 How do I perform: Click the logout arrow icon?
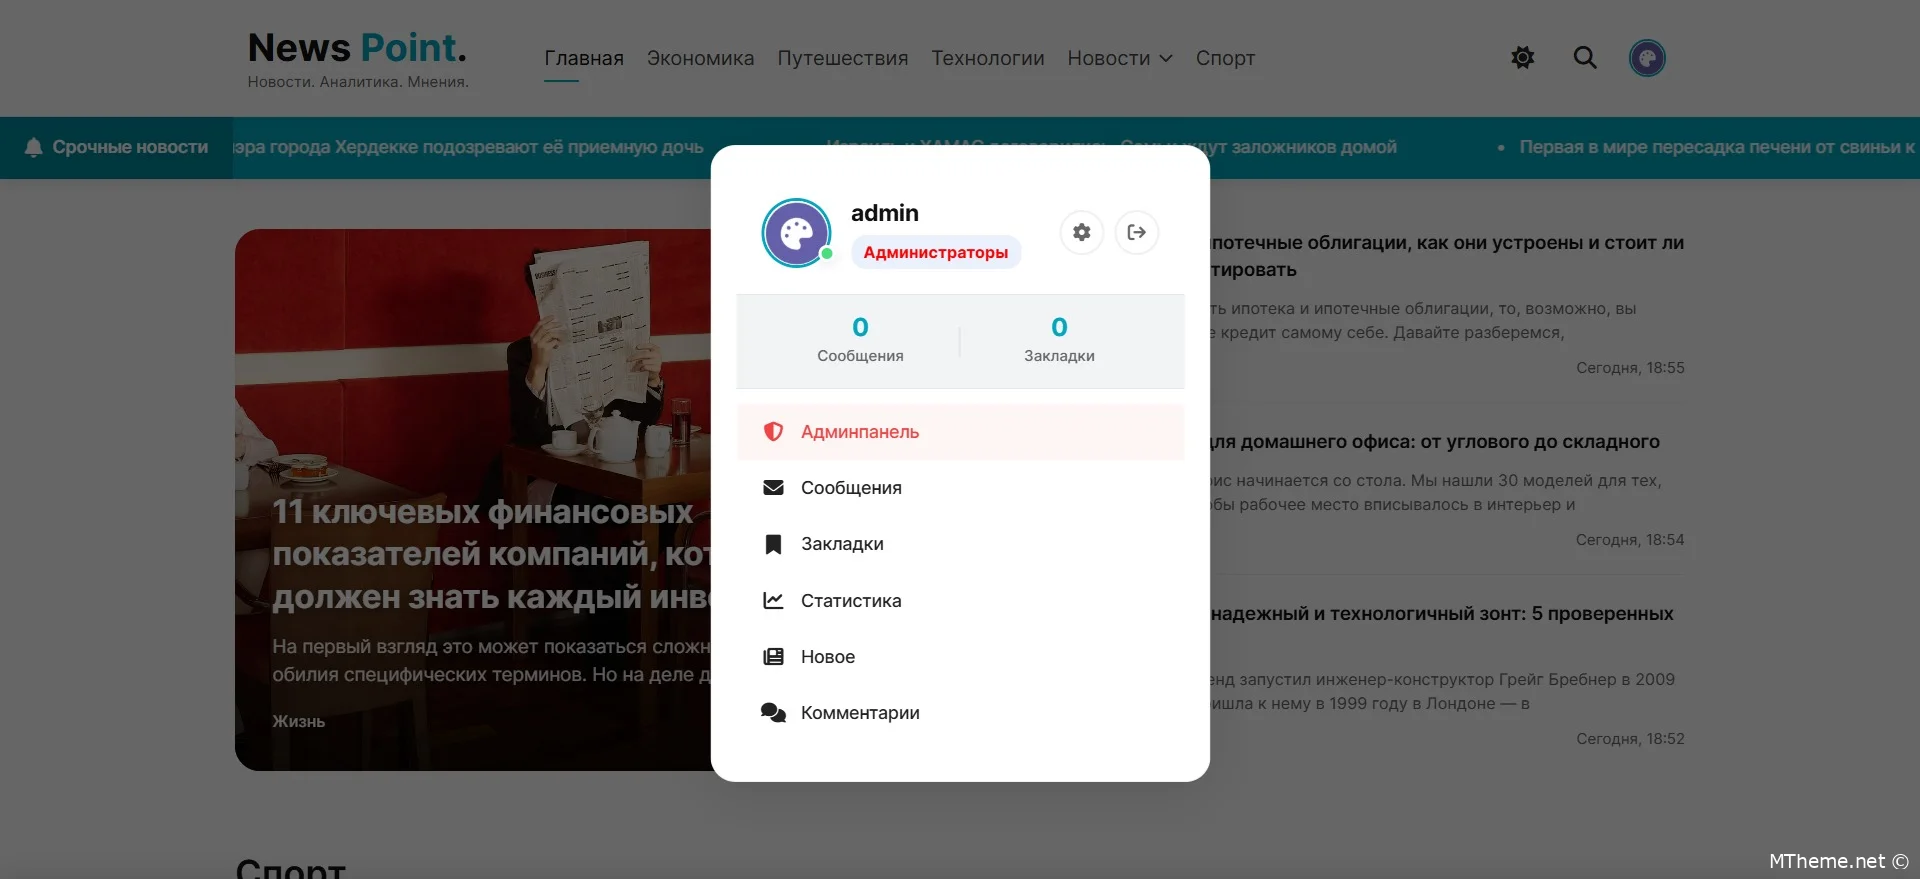[1137, 232]
